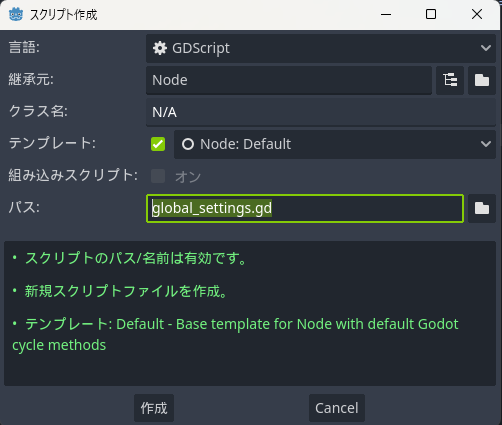Click the global_settings.gd path field
502x425 pixels.
coord(305,208)
